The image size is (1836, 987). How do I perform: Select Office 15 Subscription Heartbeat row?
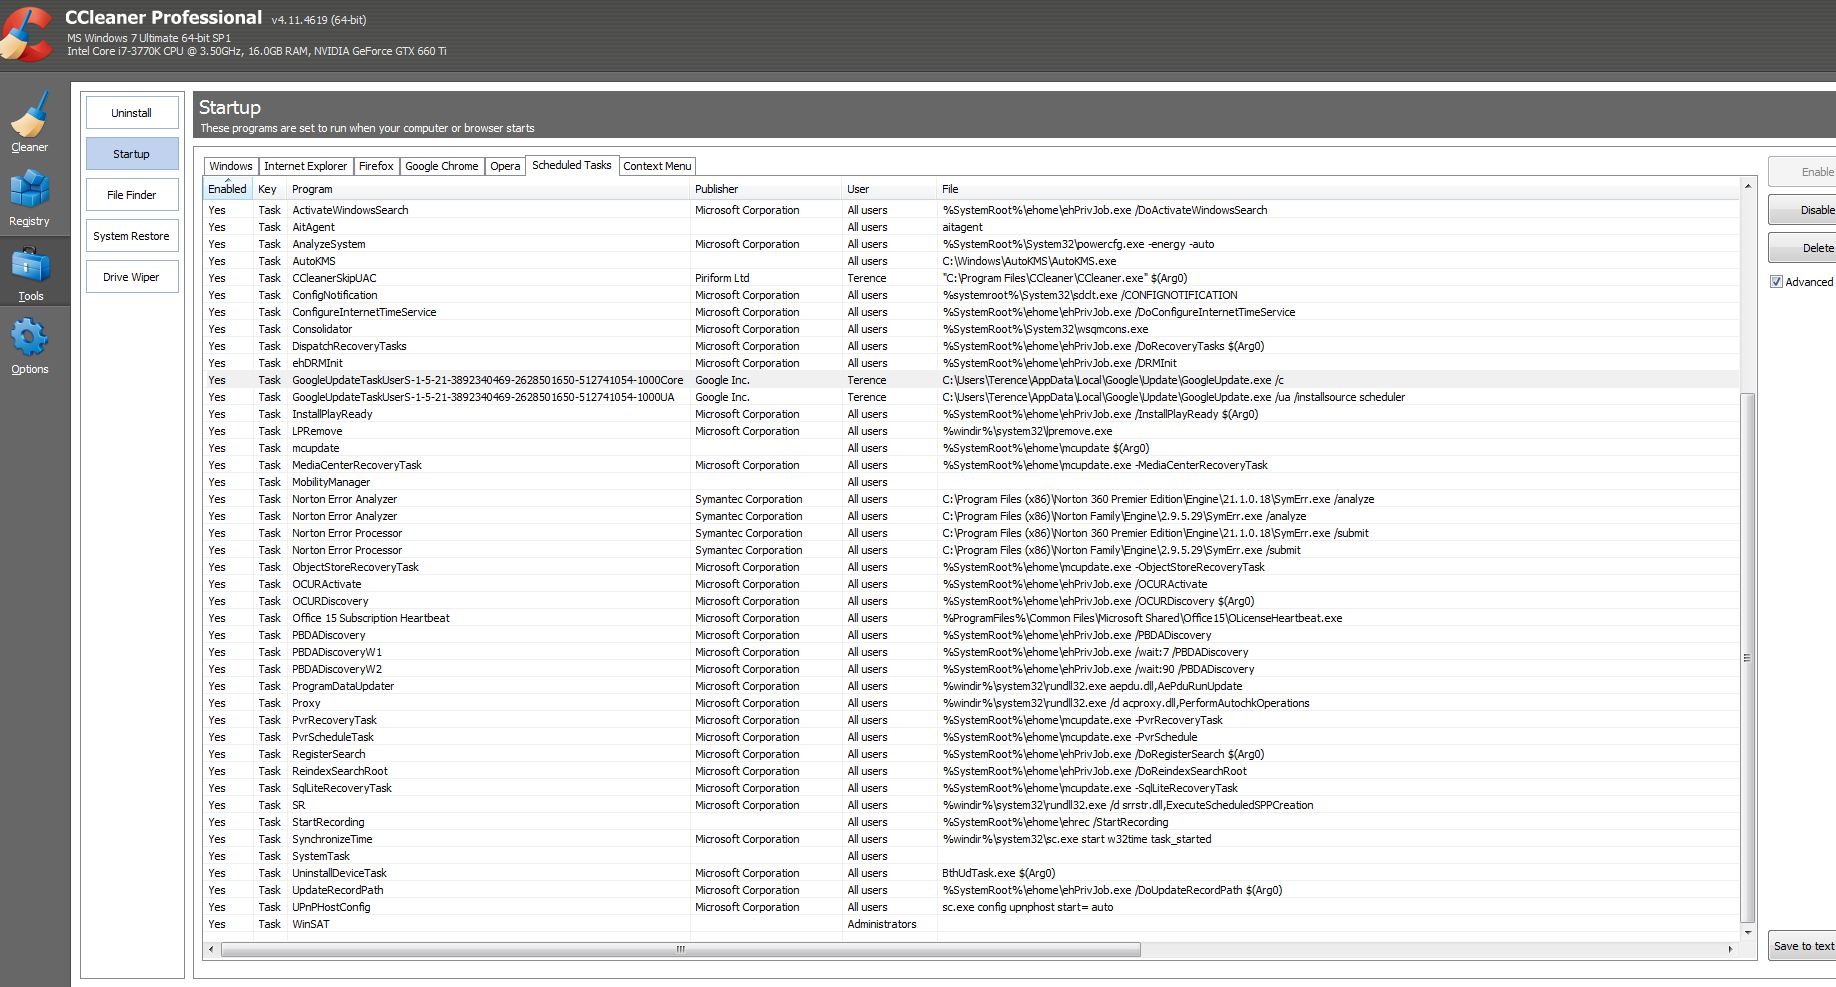coord(971,618)
